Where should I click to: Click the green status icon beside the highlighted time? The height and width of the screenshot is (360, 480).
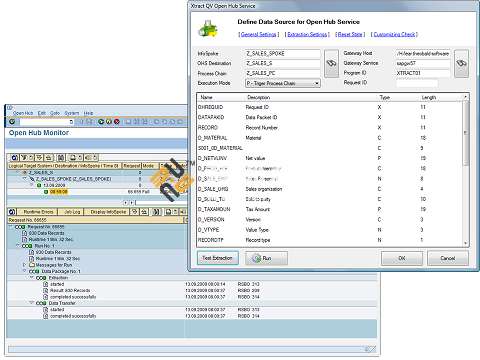[x=46, y=192]
